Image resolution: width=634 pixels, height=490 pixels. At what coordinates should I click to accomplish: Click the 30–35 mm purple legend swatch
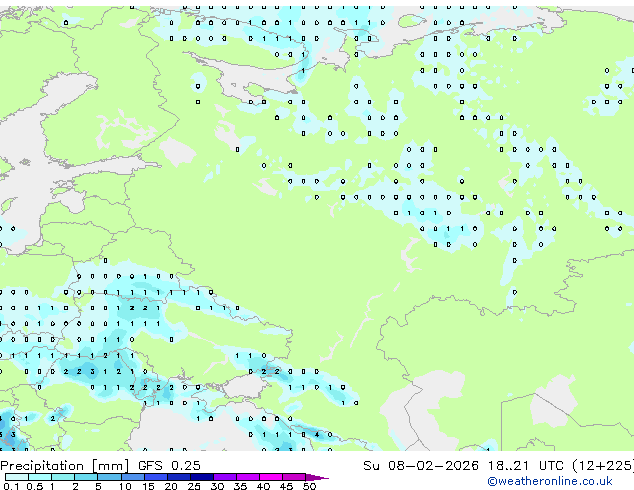[225, 477]
